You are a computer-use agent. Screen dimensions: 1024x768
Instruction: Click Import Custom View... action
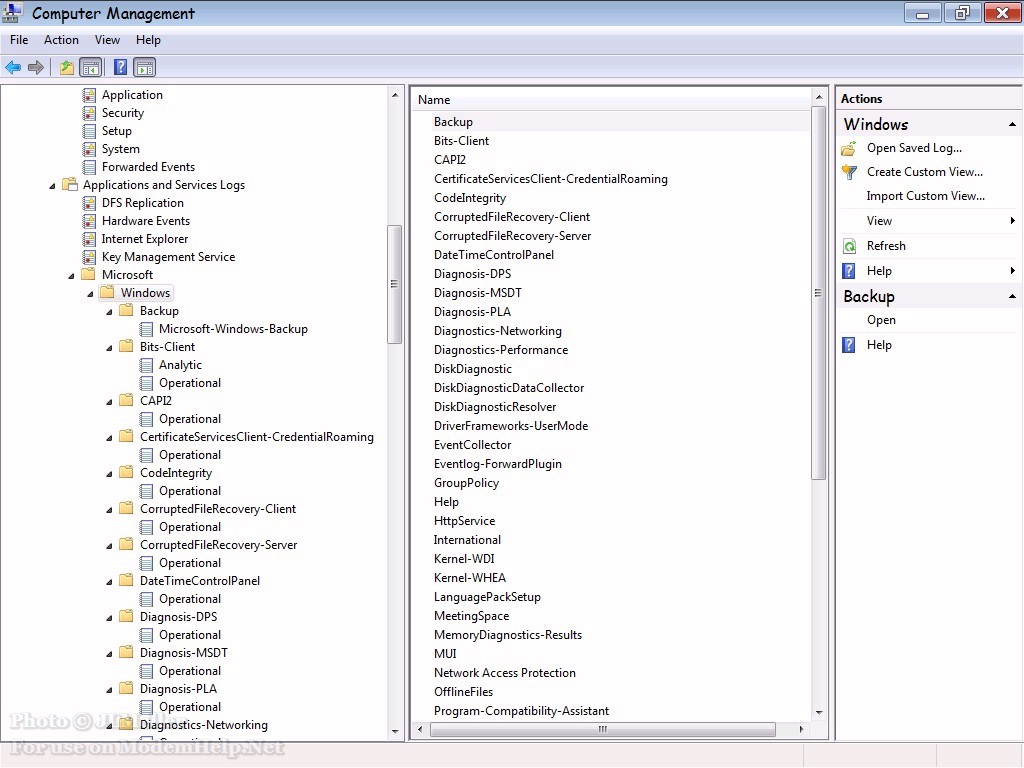tap(925, 196)
